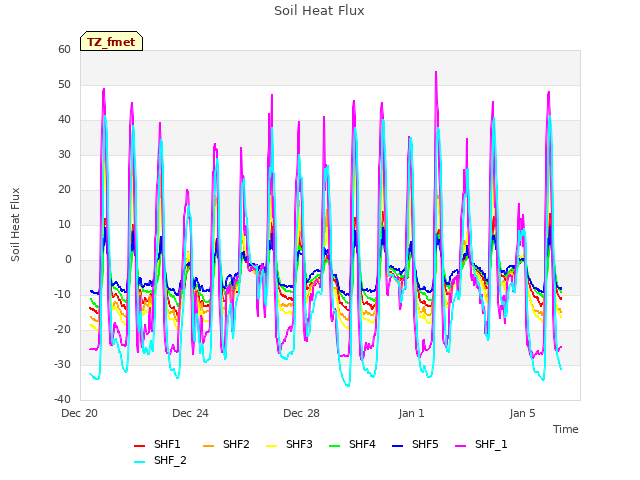Viewport: 640px width, 480px height.
Task: Click the TZ_fmet annotation label
Action: (111, 42)
